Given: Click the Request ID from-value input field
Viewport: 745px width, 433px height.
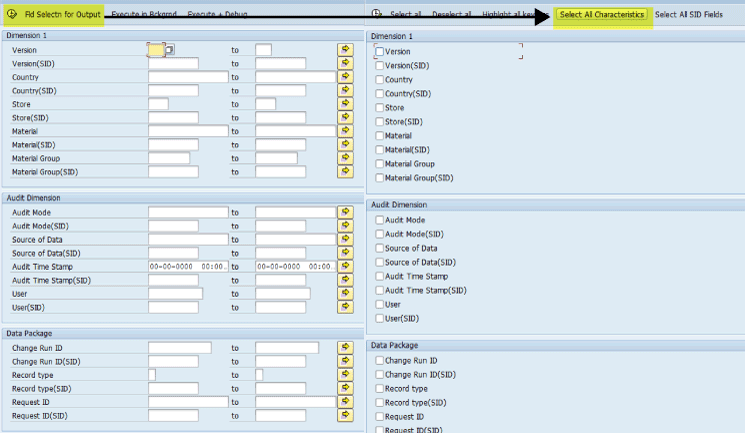Looking at the screenshot, I should pos(188,402).
